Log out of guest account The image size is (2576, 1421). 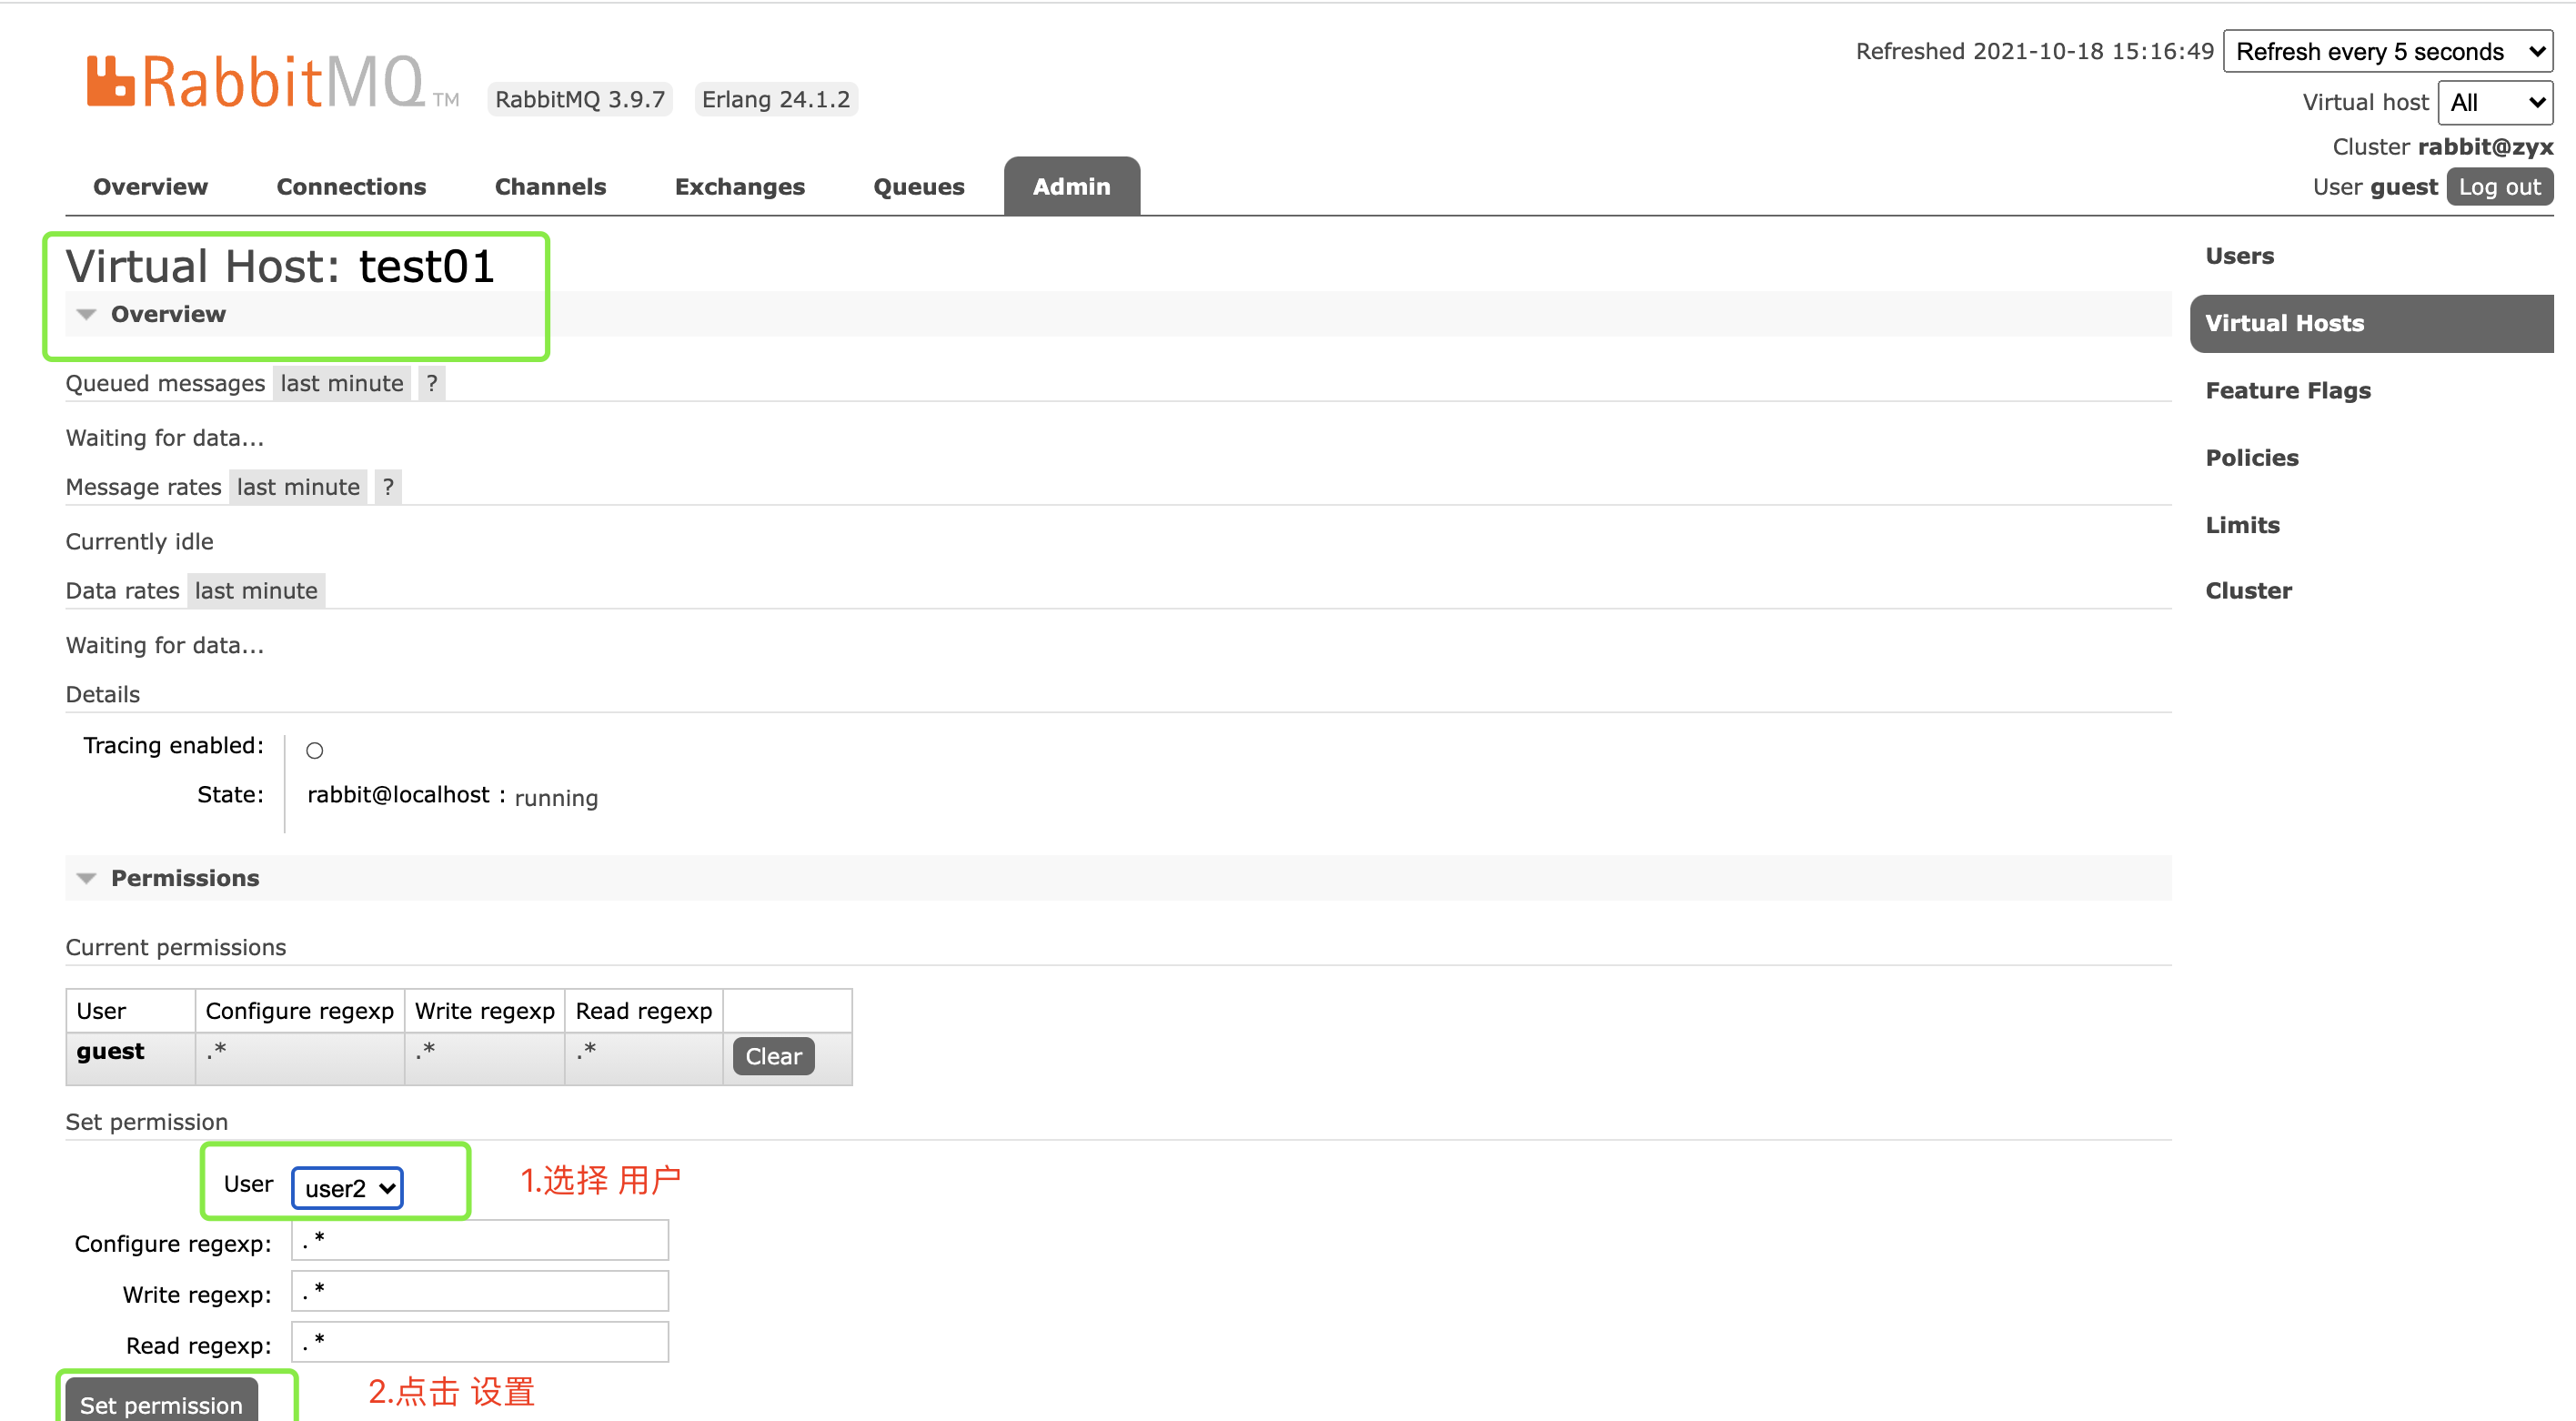tap(2498, 187)
